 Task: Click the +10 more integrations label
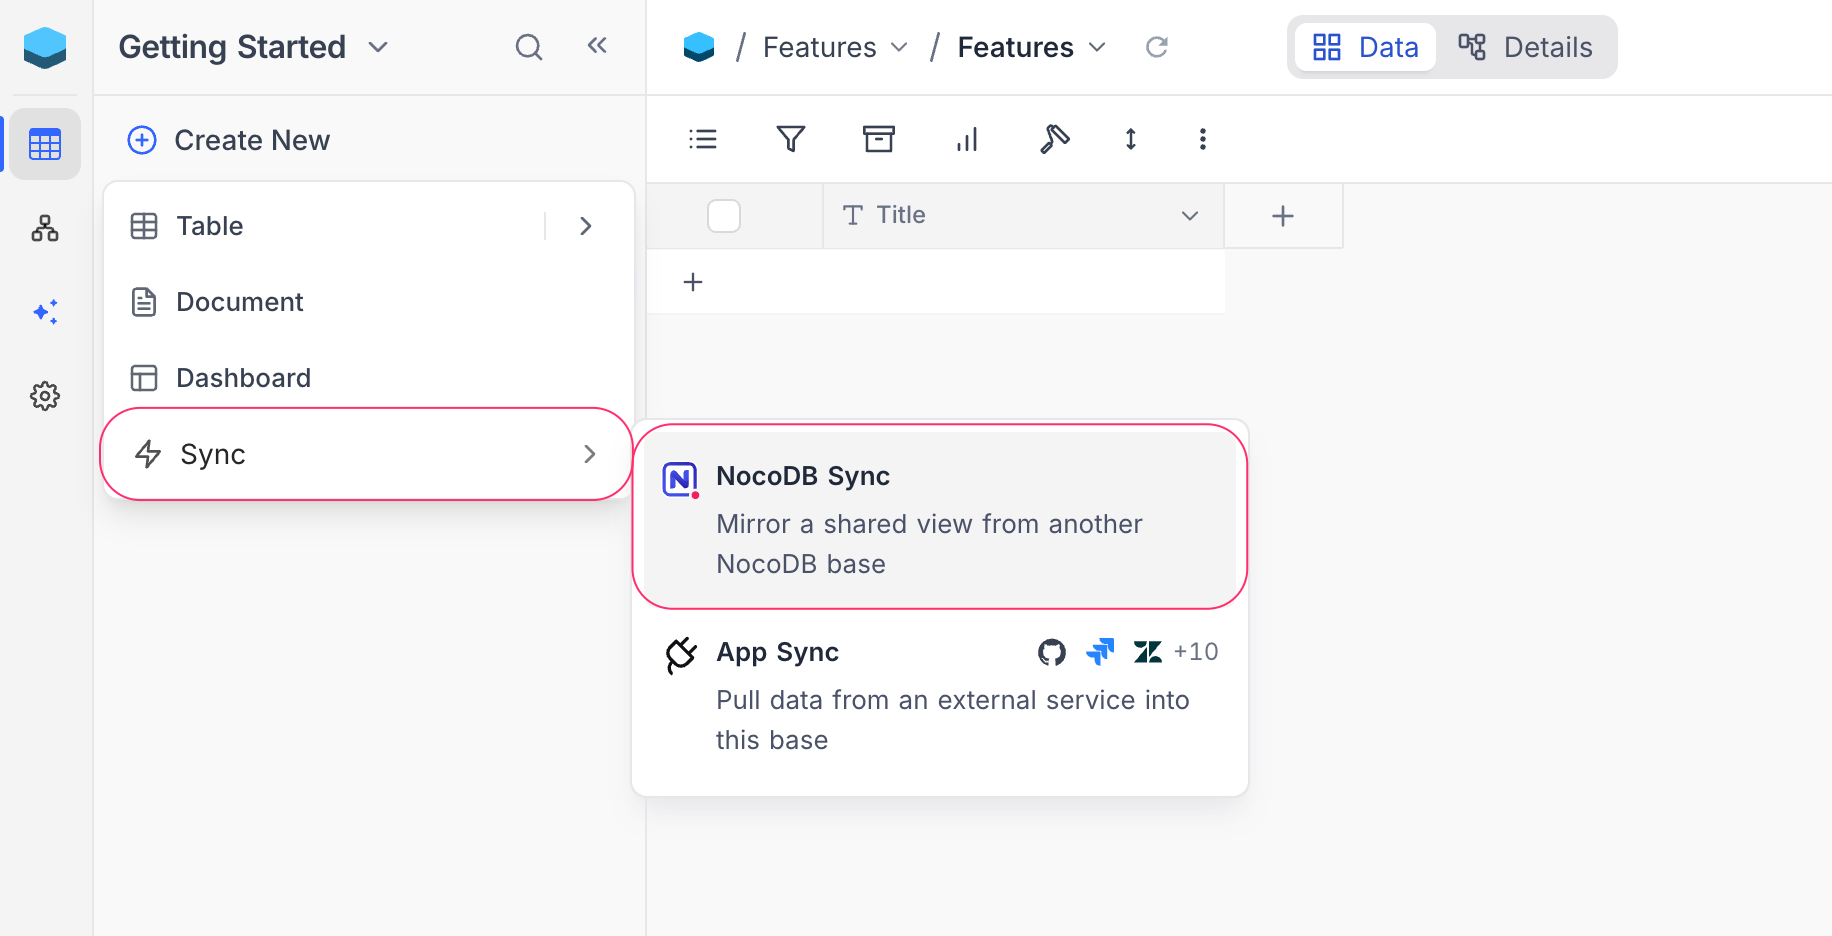1196,652
